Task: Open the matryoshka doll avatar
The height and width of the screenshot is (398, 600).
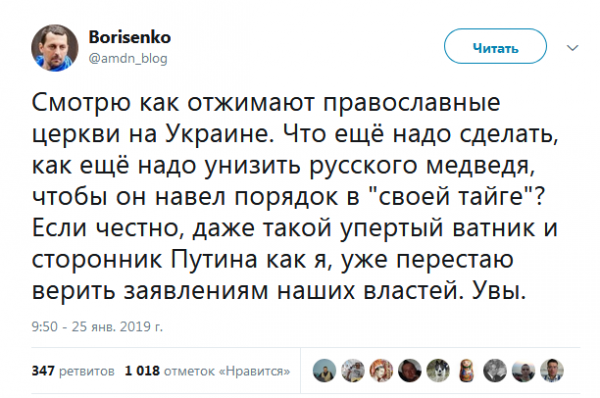Action: point(466,371)
